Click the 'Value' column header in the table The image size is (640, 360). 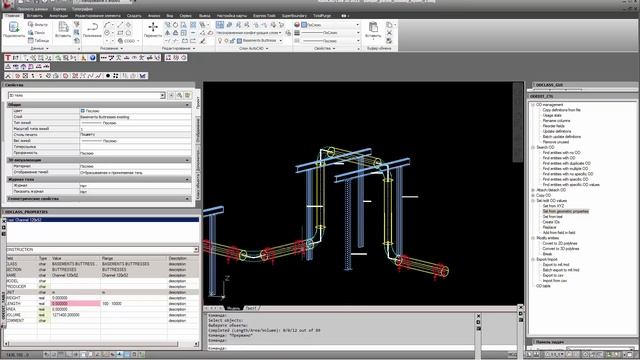tap(76, 258)
